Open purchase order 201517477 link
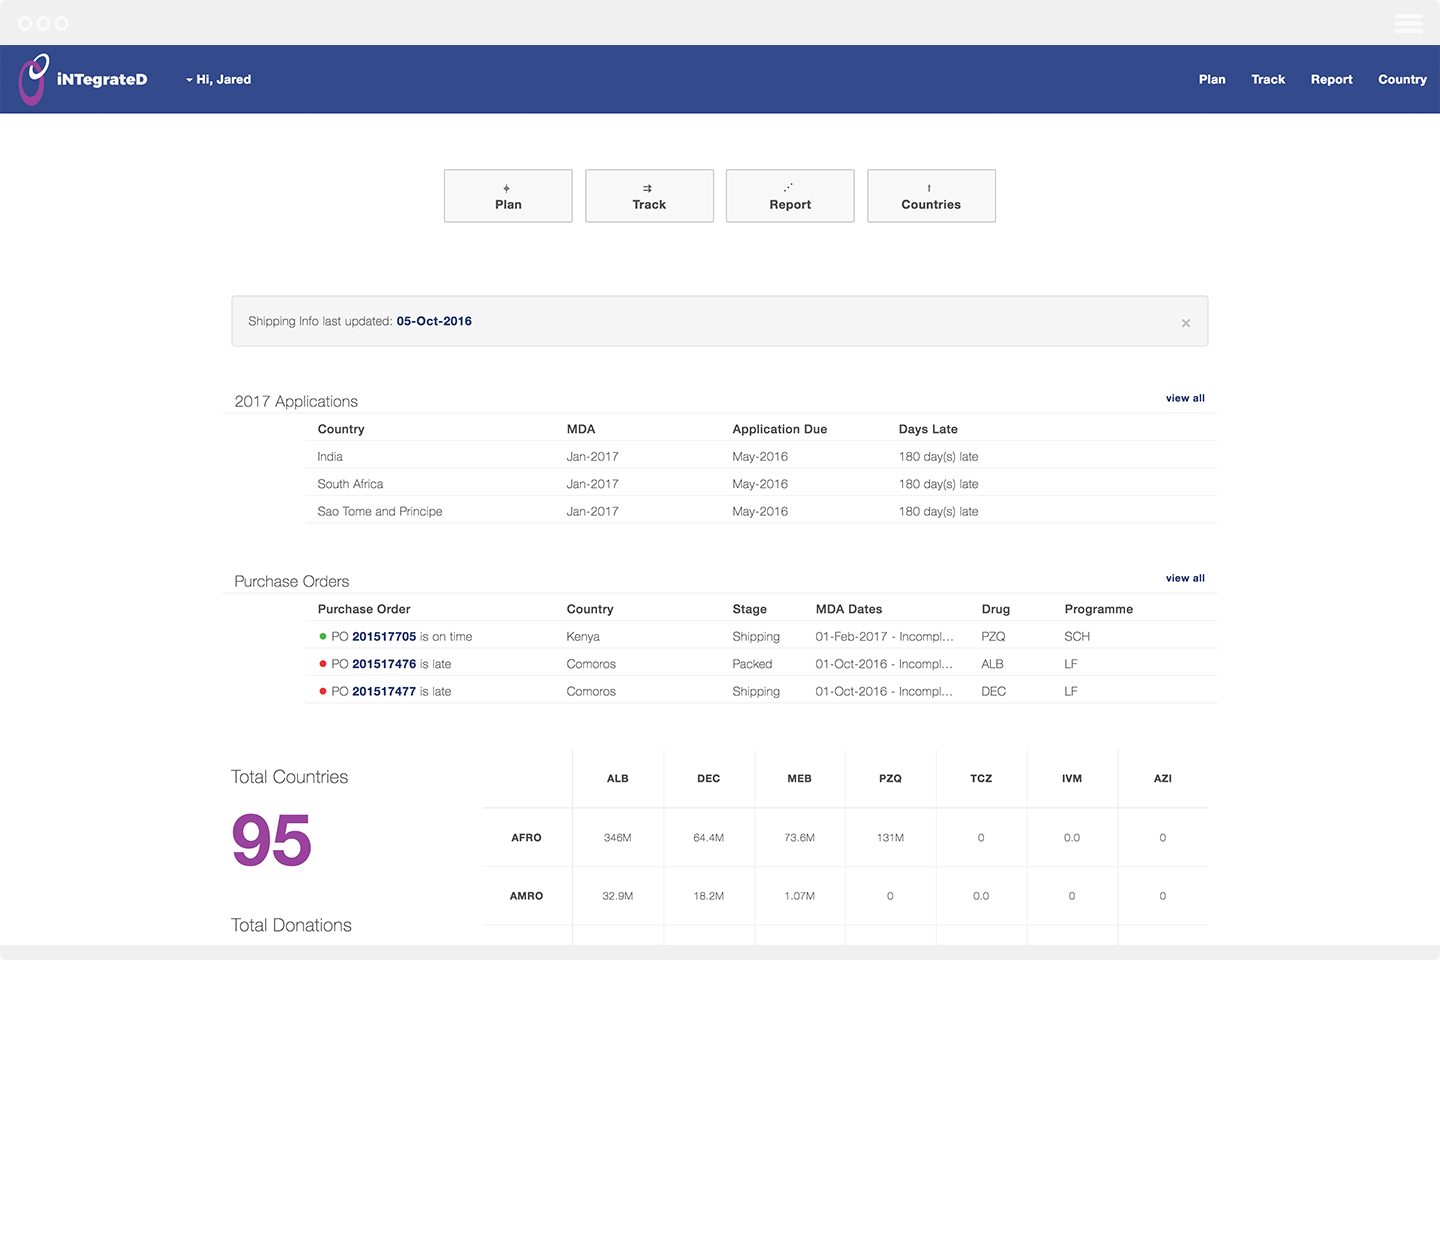This screenshot has height=1256, width=1440. tap(384, 691)
